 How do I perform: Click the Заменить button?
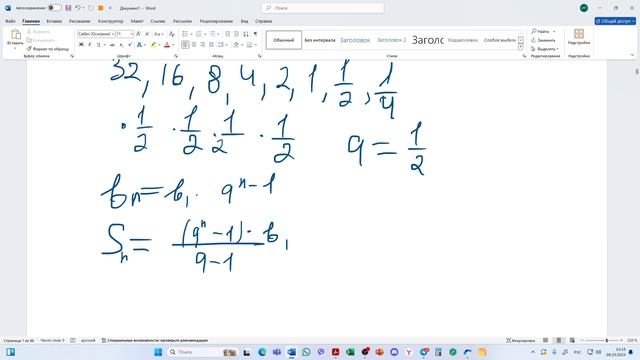543,40
